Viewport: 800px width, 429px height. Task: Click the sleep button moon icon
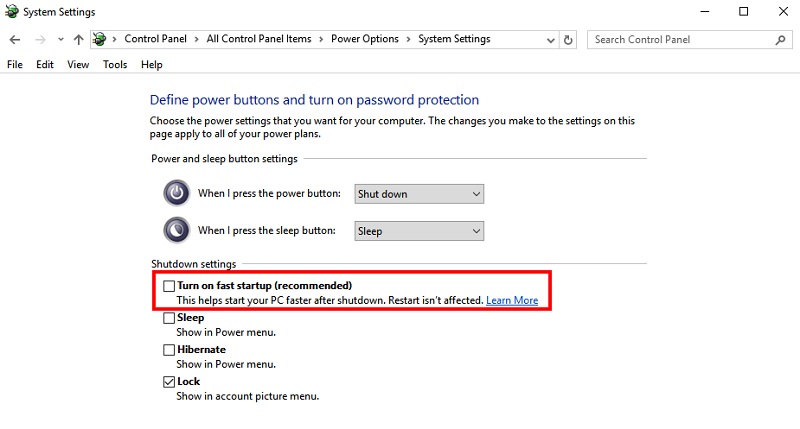[177, 230]
